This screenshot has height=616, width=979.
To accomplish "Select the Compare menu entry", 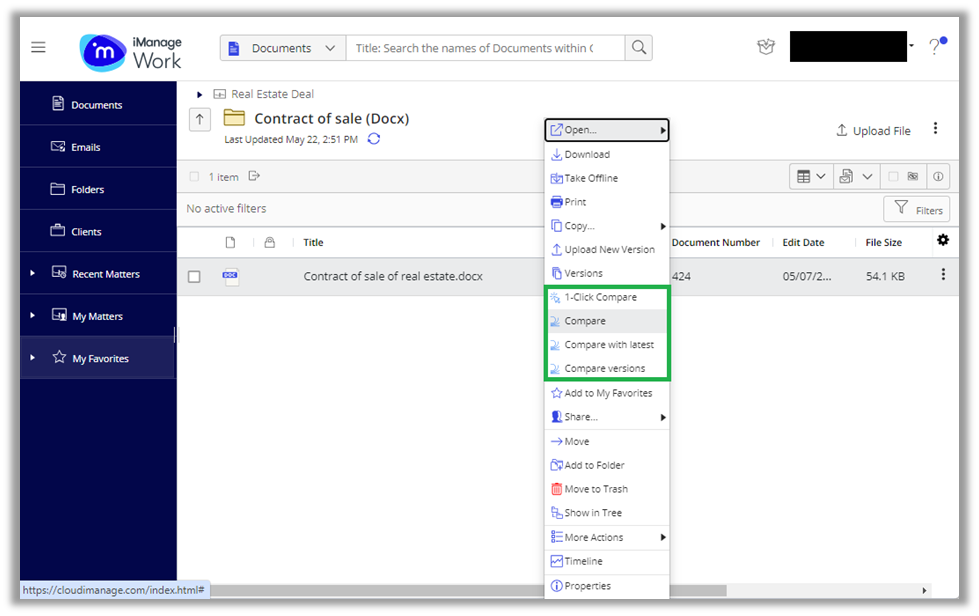I will coord(607,321).
